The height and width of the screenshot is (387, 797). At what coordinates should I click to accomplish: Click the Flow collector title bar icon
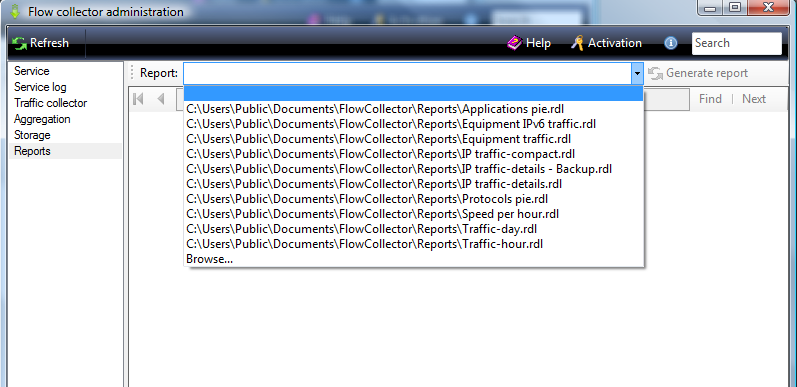coord(15,10)
